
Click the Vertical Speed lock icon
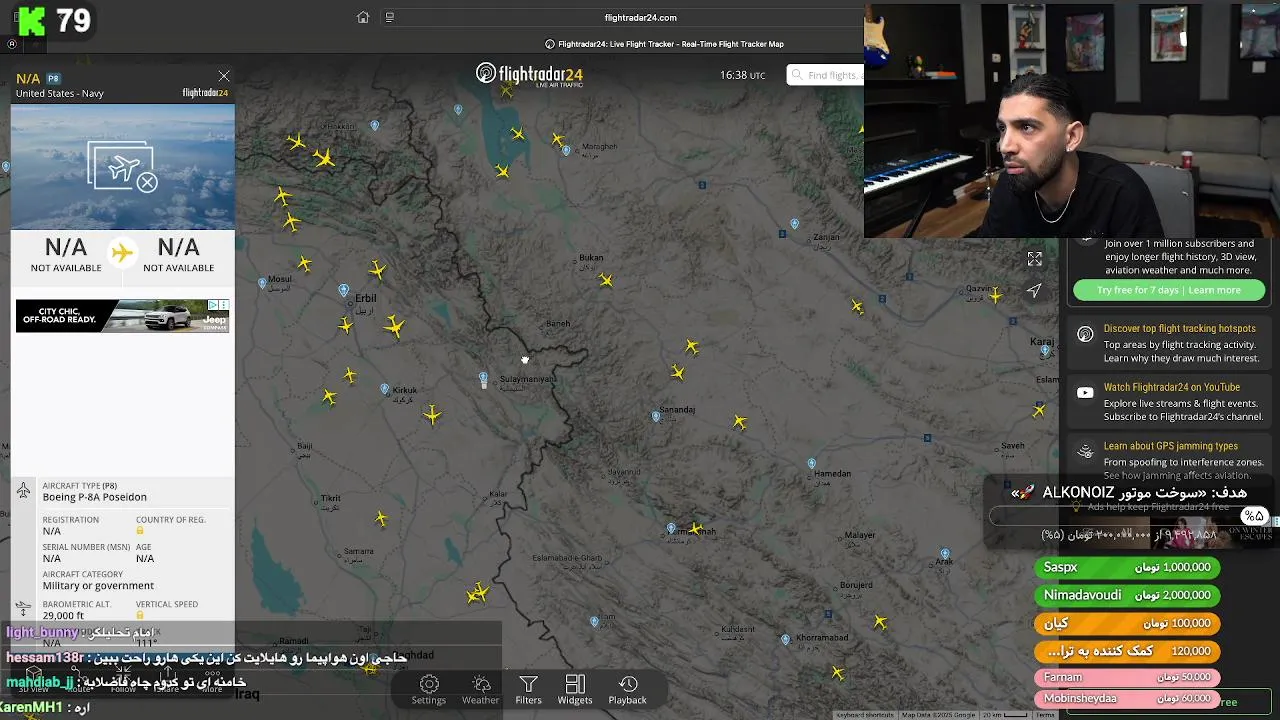tap(140, 615)
